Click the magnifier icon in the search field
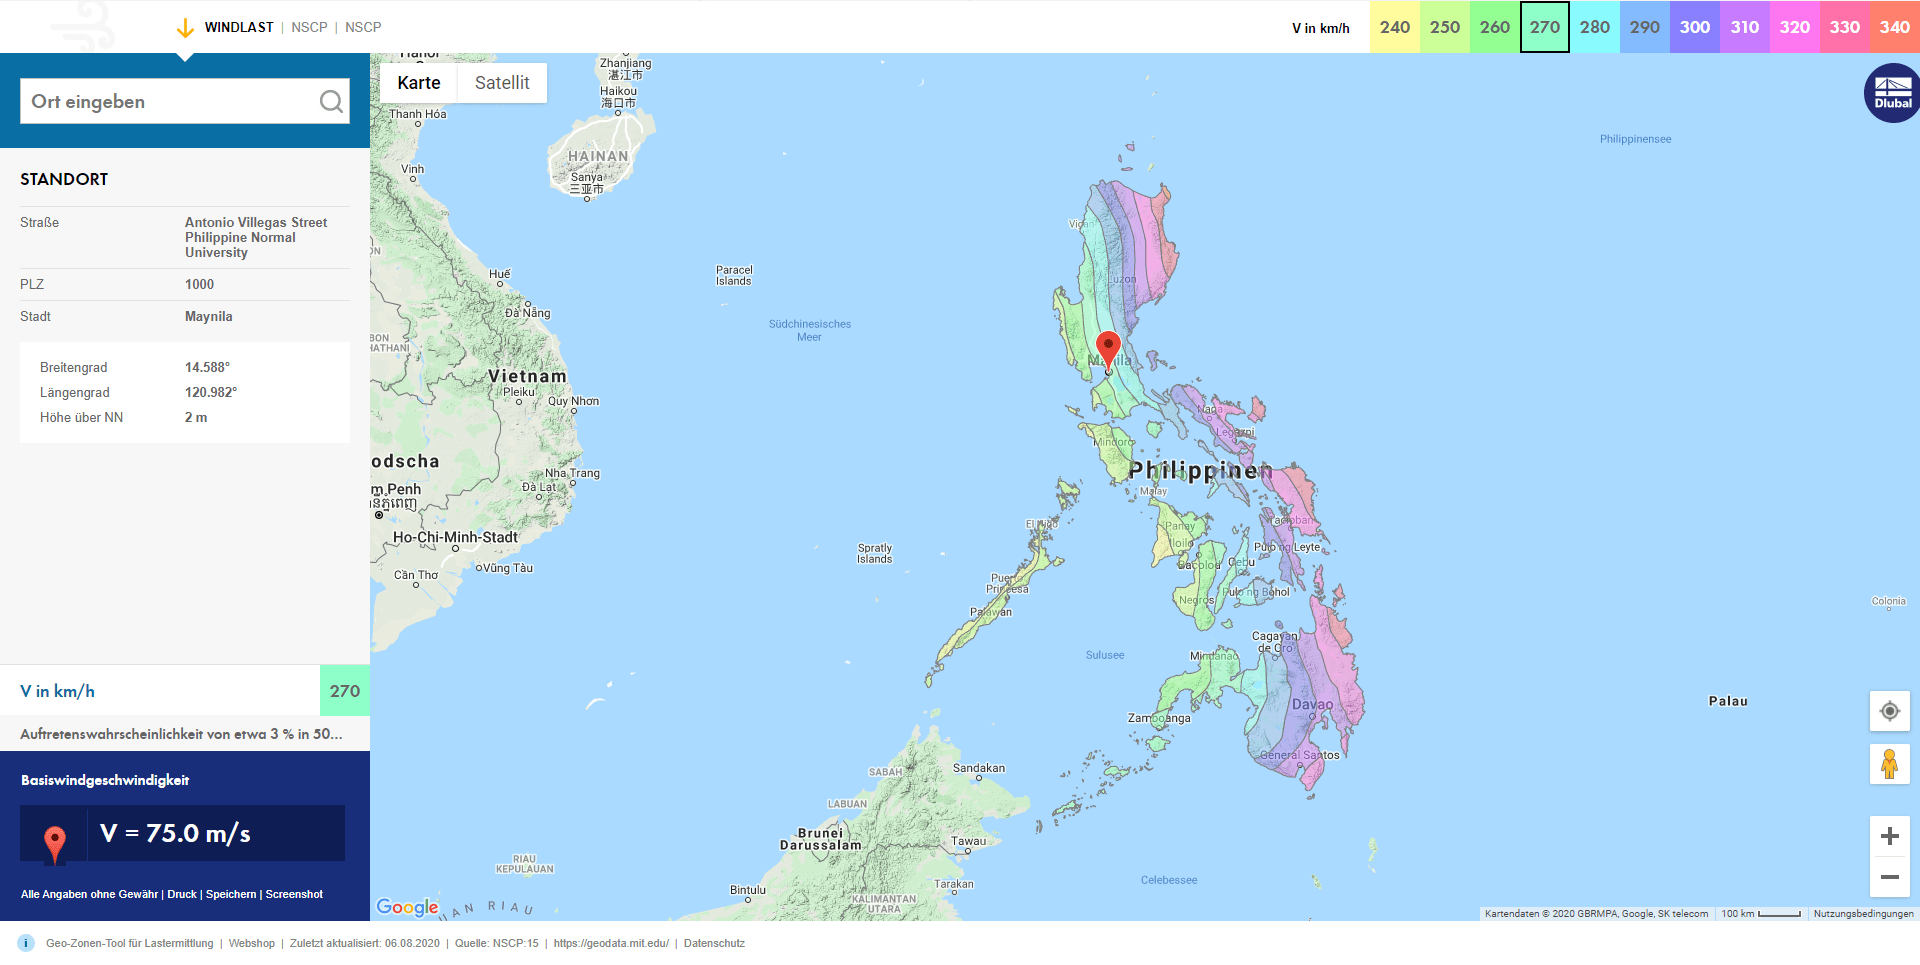 tap(330, 101)
